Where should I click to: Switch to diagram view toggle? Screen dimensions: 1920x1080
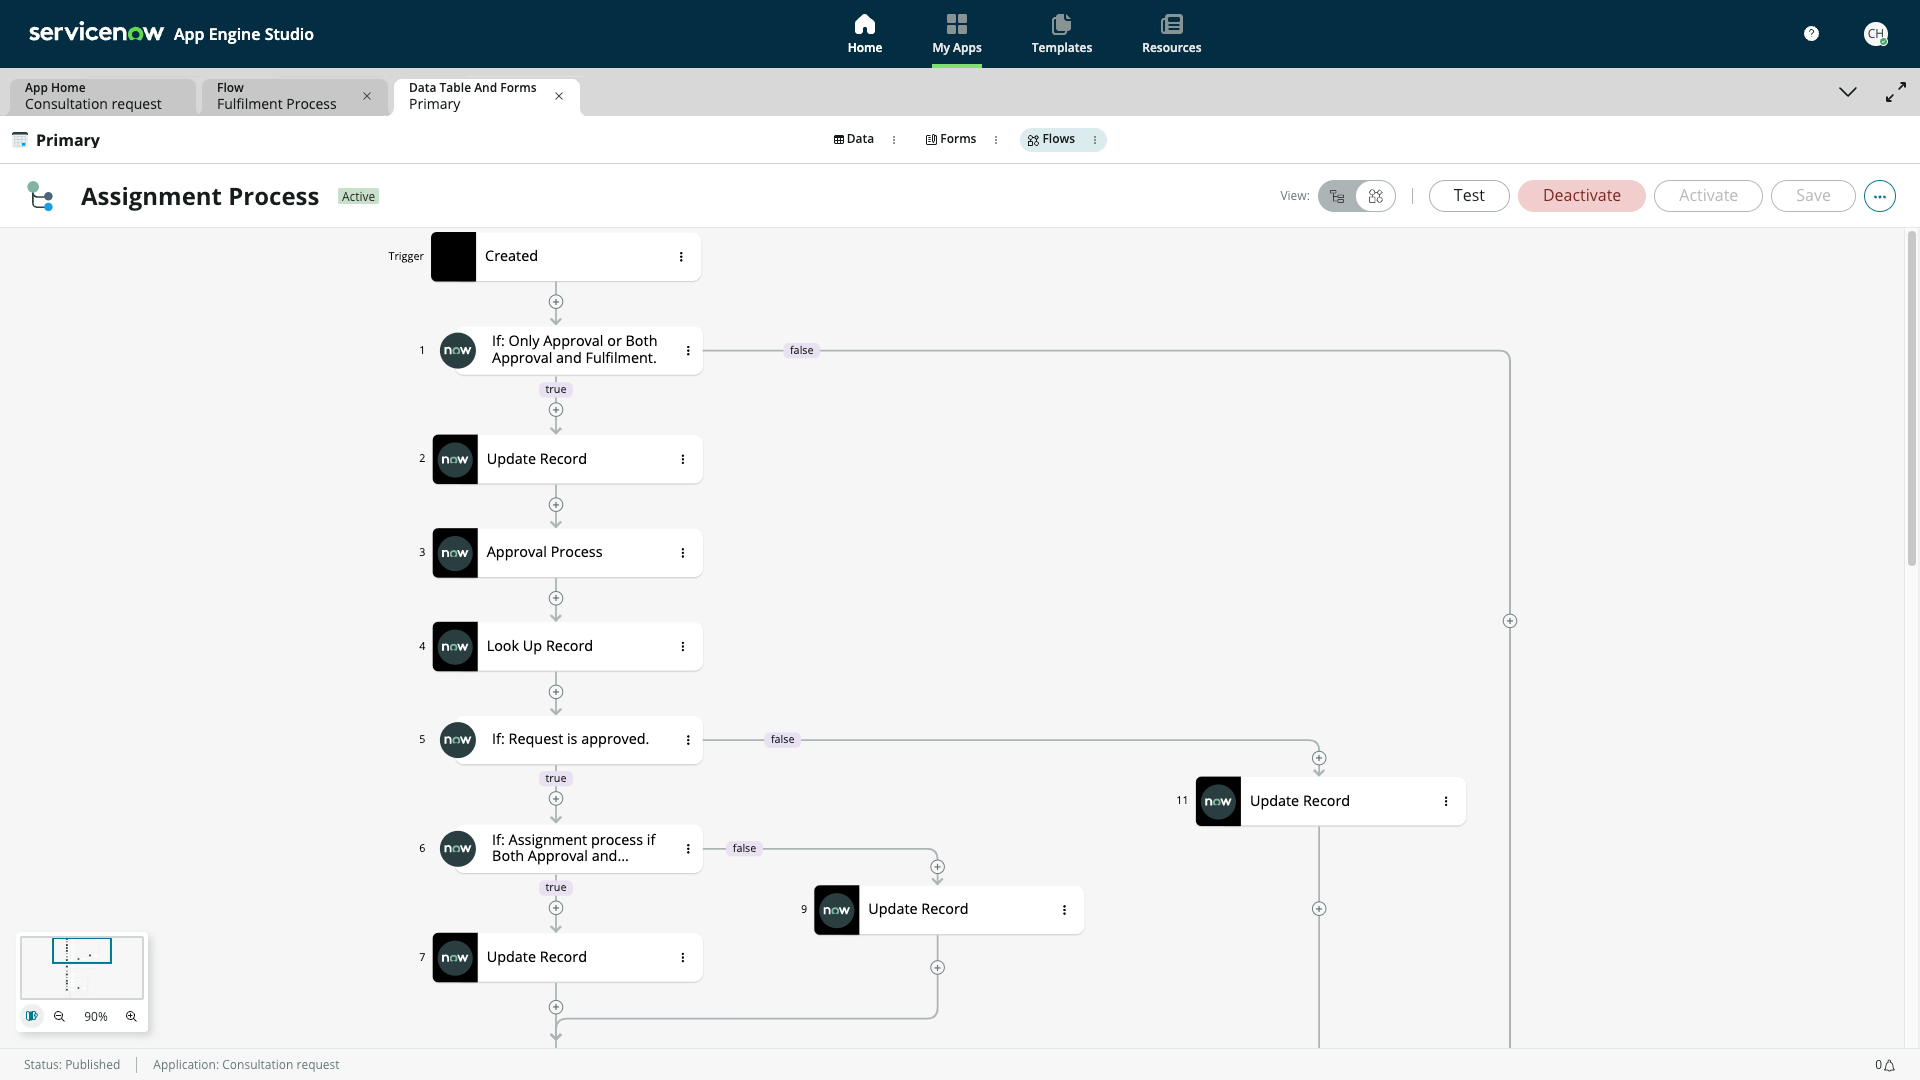[1376, 196]
